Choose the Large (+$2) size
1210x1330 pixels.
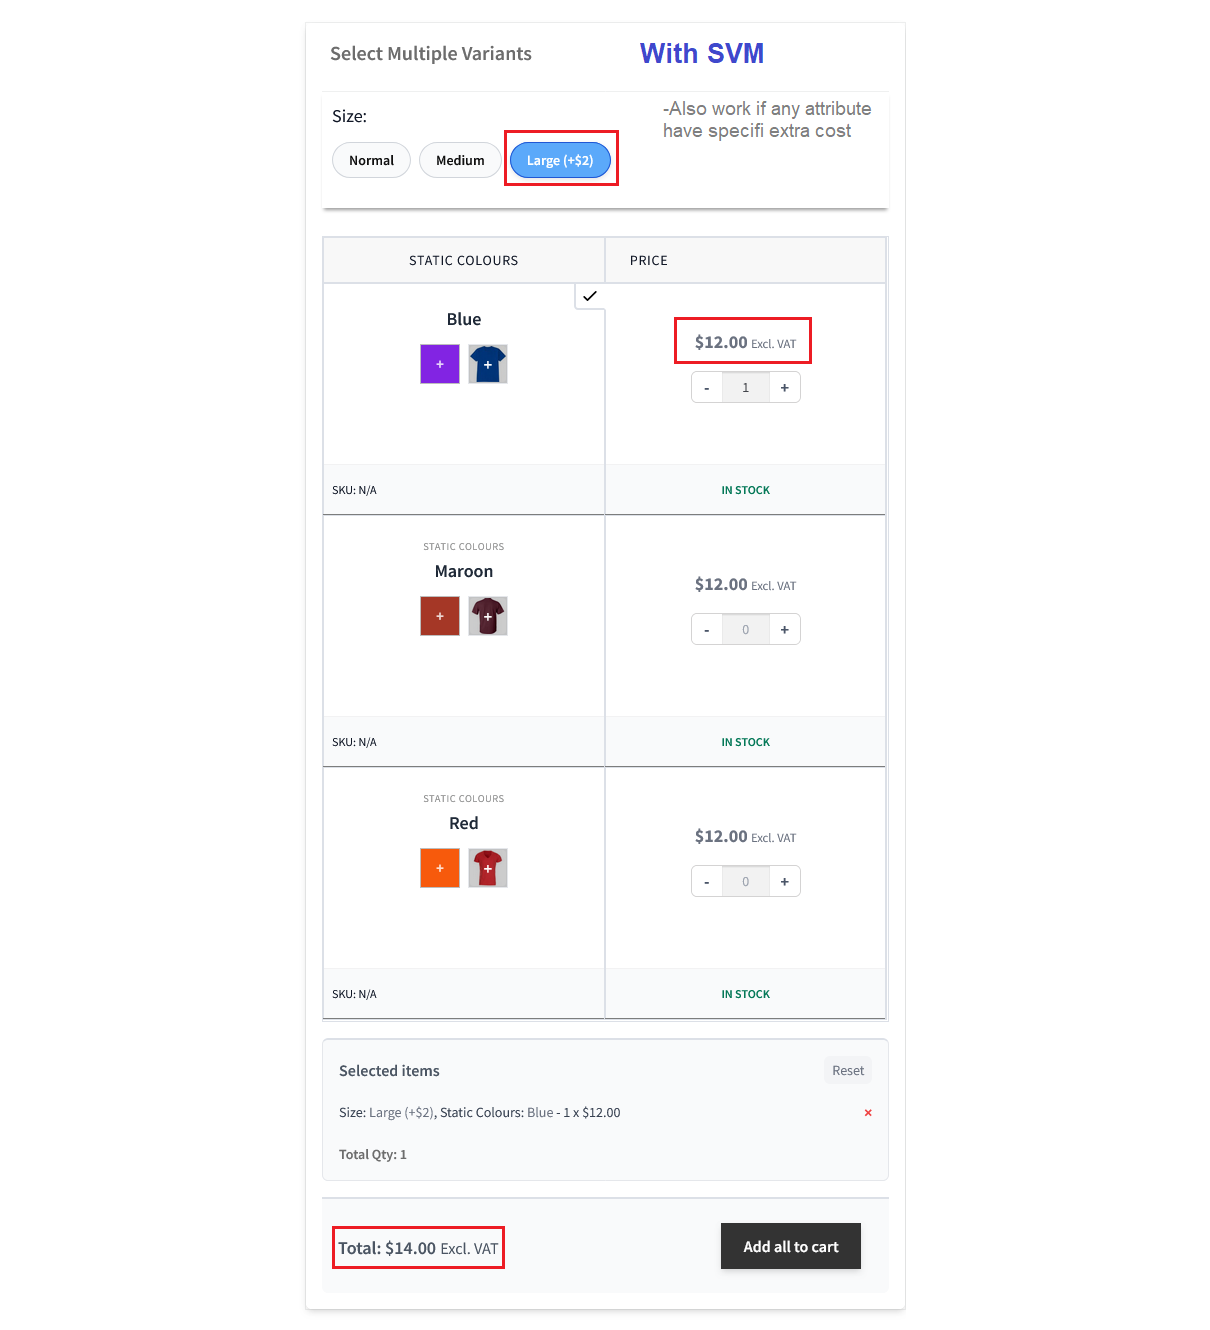(x=560, y=160)
